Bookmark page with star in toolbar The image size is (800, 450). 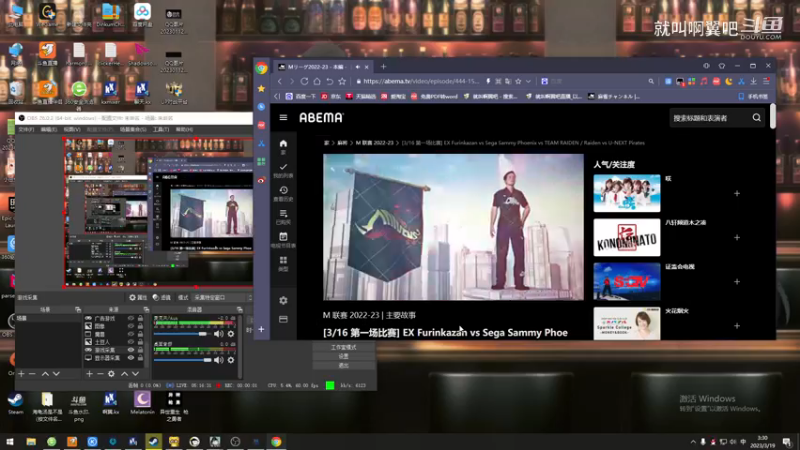coord(342,81)
